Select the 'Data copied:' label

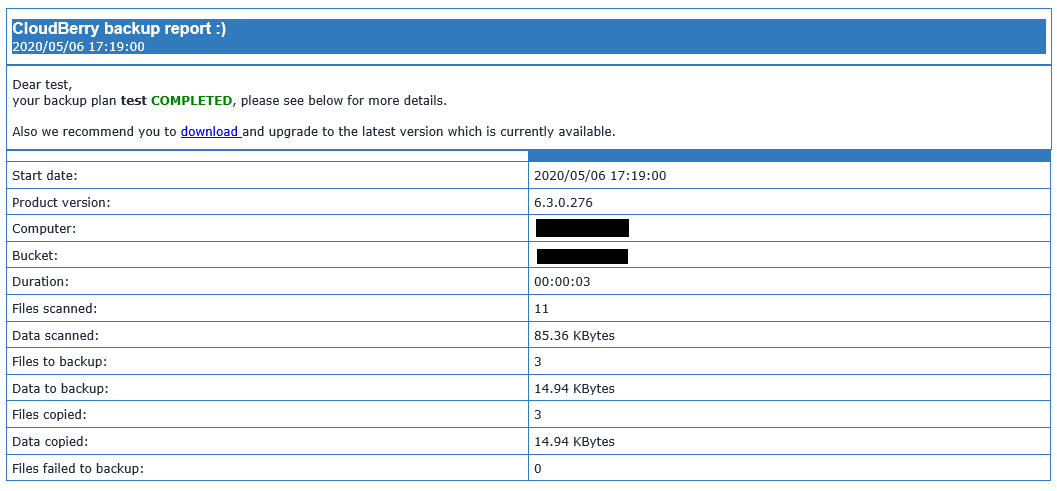pyautogui.click(x=51, y=442)
